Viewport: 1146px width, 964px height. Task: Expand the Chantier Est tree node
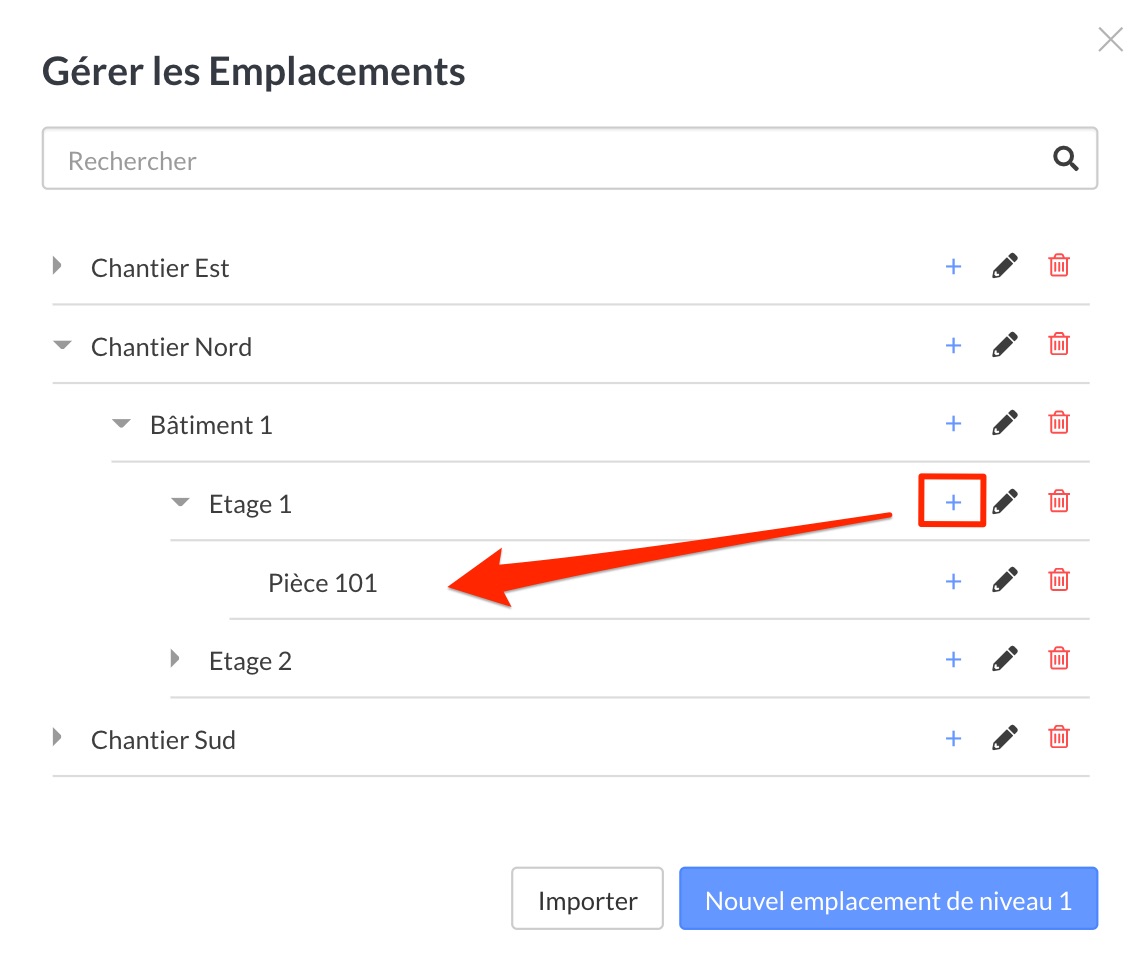coord(57,266)
